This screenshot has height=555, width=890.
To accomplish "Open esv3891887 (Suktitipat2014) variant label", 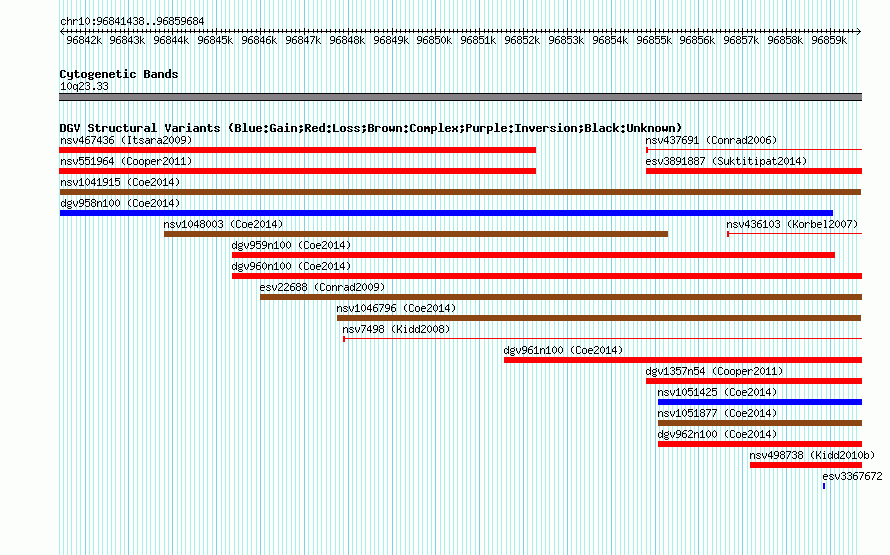I will 726,161.
